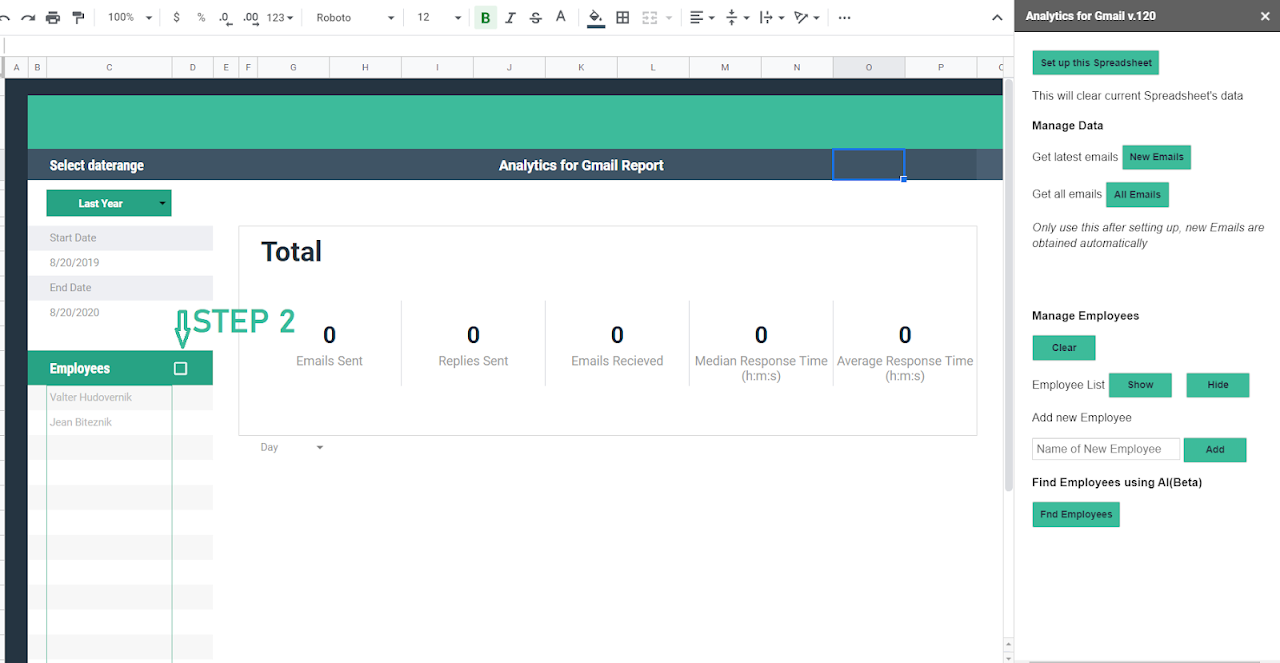This screenshot has width=1280, height=663.
Task: Select employee Valter Hudovernik cell
Action: (109, 397)
